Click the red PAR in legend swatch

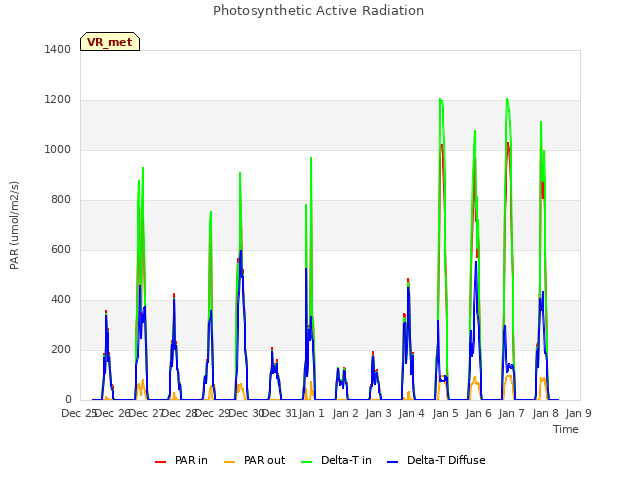[160, 462]
